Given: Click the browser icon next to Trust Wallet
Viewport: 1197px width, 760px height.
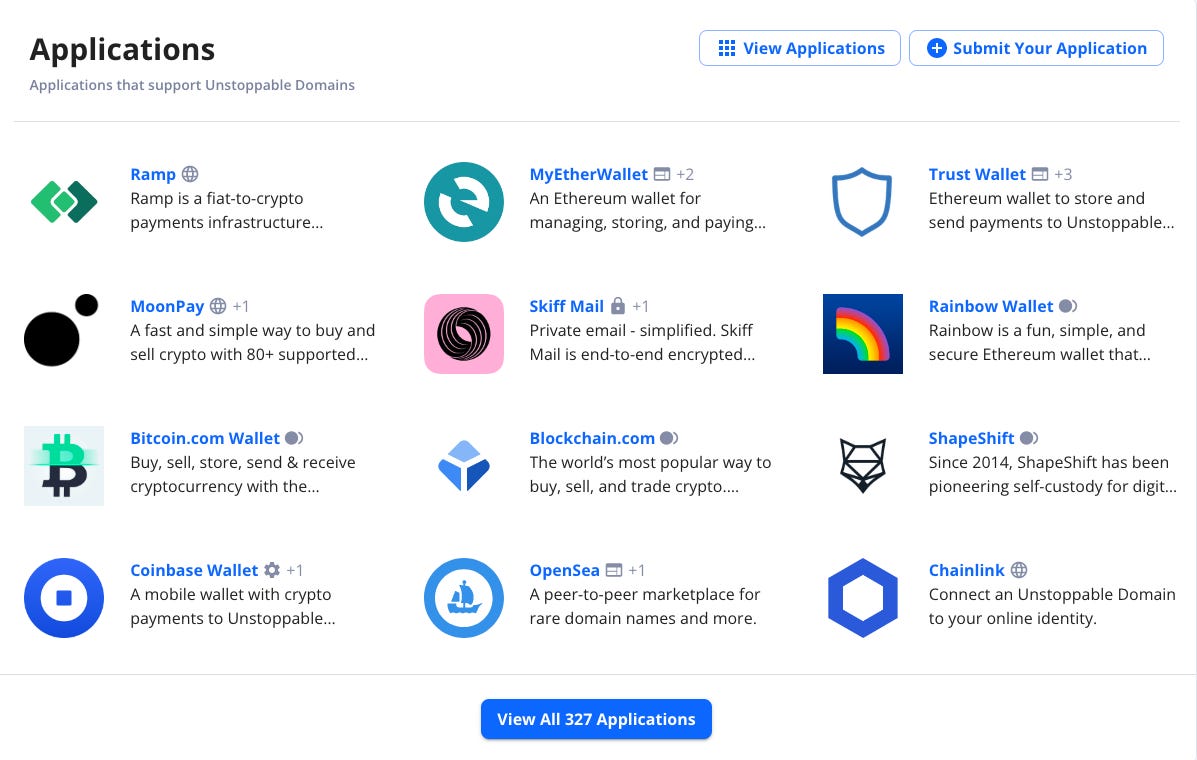Looking at the screenshot, I should (x=1040, y=174).
